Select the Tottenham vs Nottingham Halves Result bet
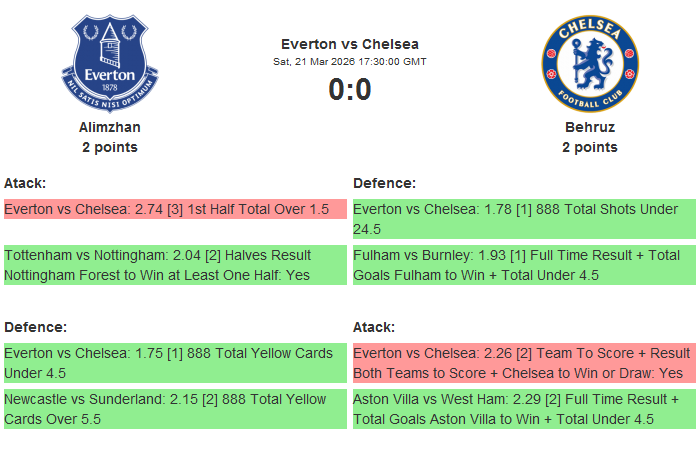Screen dimensions: 700x460 175,265
